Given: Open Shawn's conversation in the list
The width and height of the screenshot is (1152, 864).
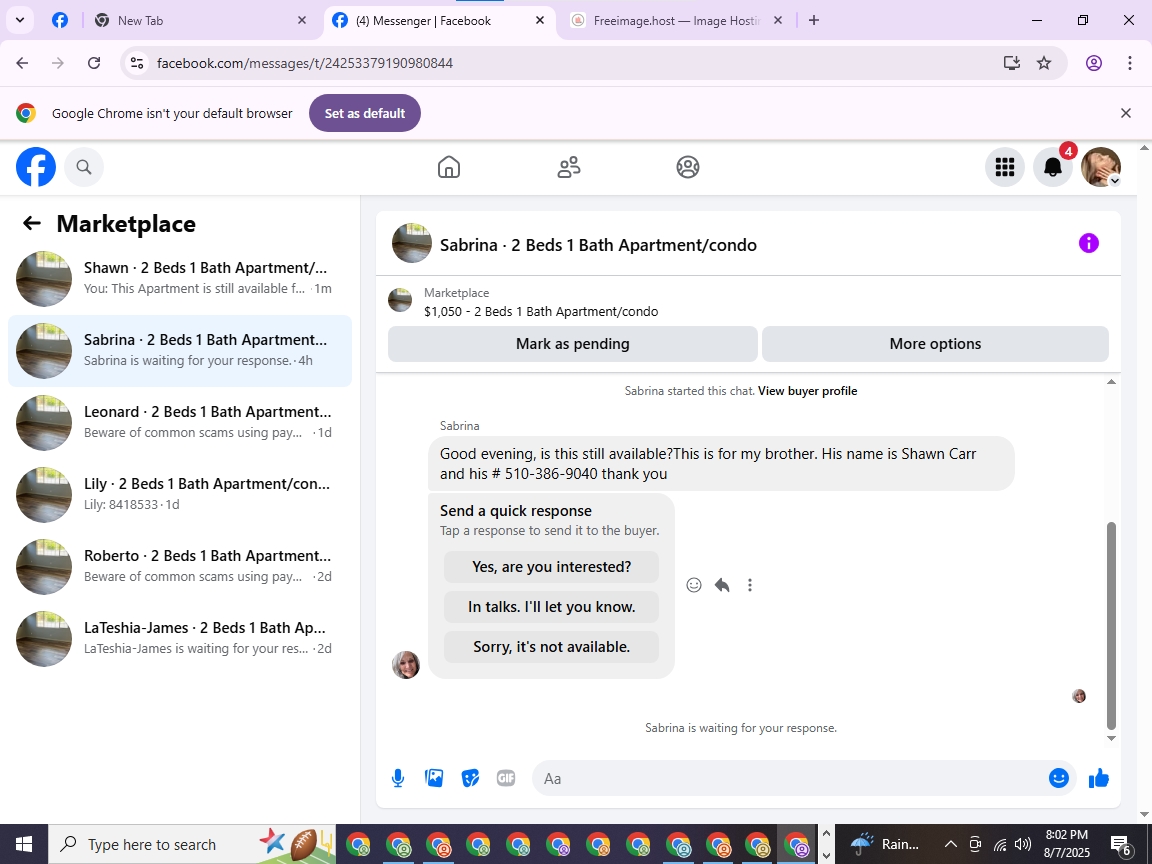Looking at the screenshot, I should pyautogui.click(x=180, y=278).
